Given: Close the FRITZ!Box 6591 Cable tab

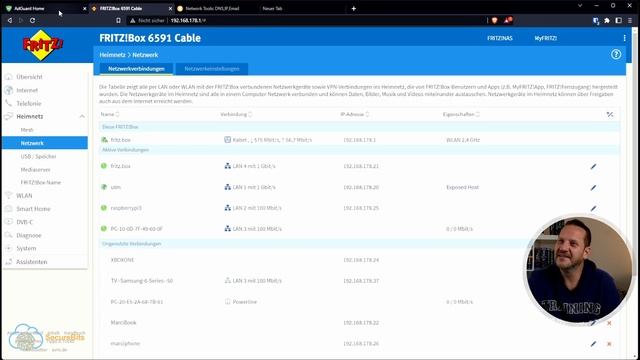Looking at the screenshot, I should tap(170, 8).
